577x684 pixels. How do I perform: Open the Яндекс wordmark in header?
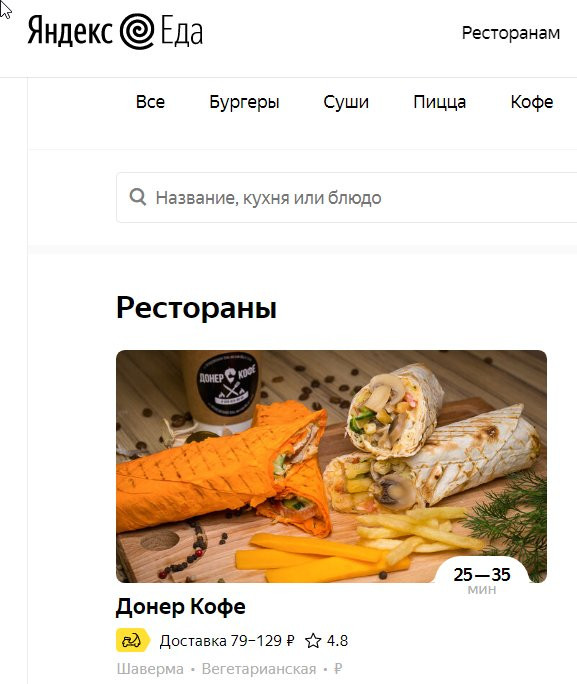pos(70,31)
